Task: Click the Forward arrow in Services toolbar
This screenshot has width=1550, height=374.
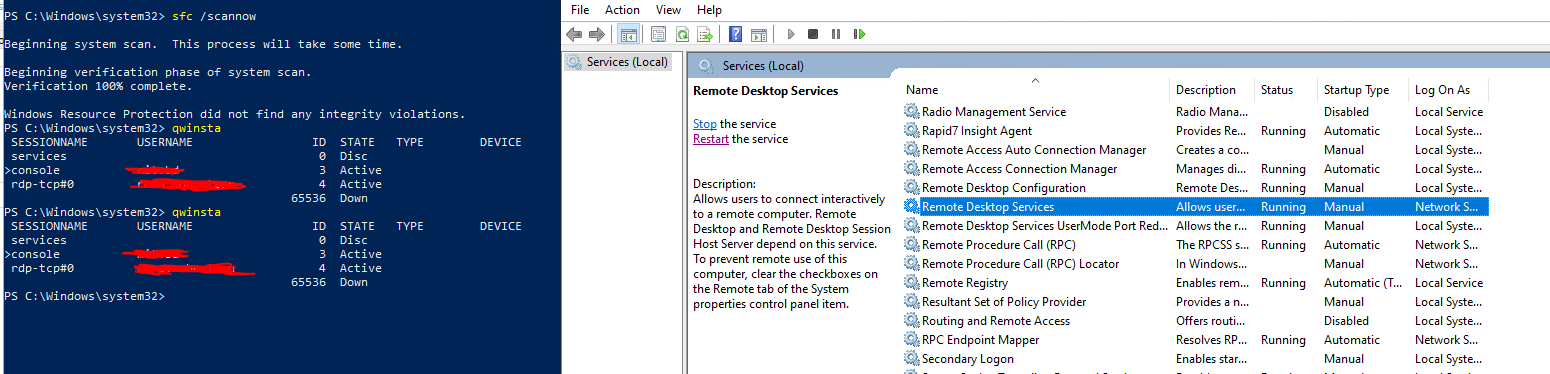Action: [597, 34]
